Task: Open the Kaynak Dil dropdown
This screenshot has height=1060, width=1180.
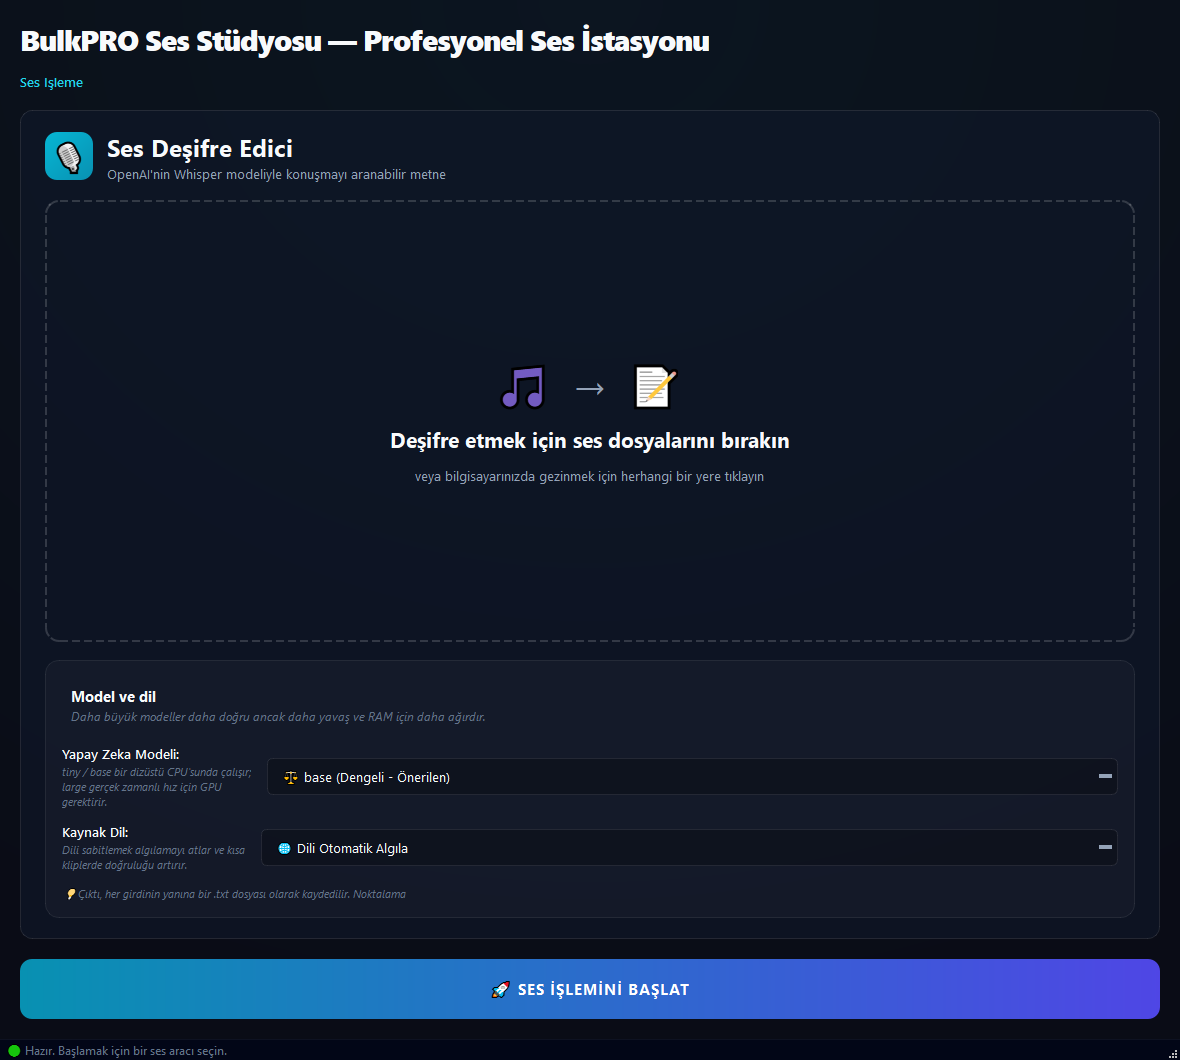Action: 689,848
